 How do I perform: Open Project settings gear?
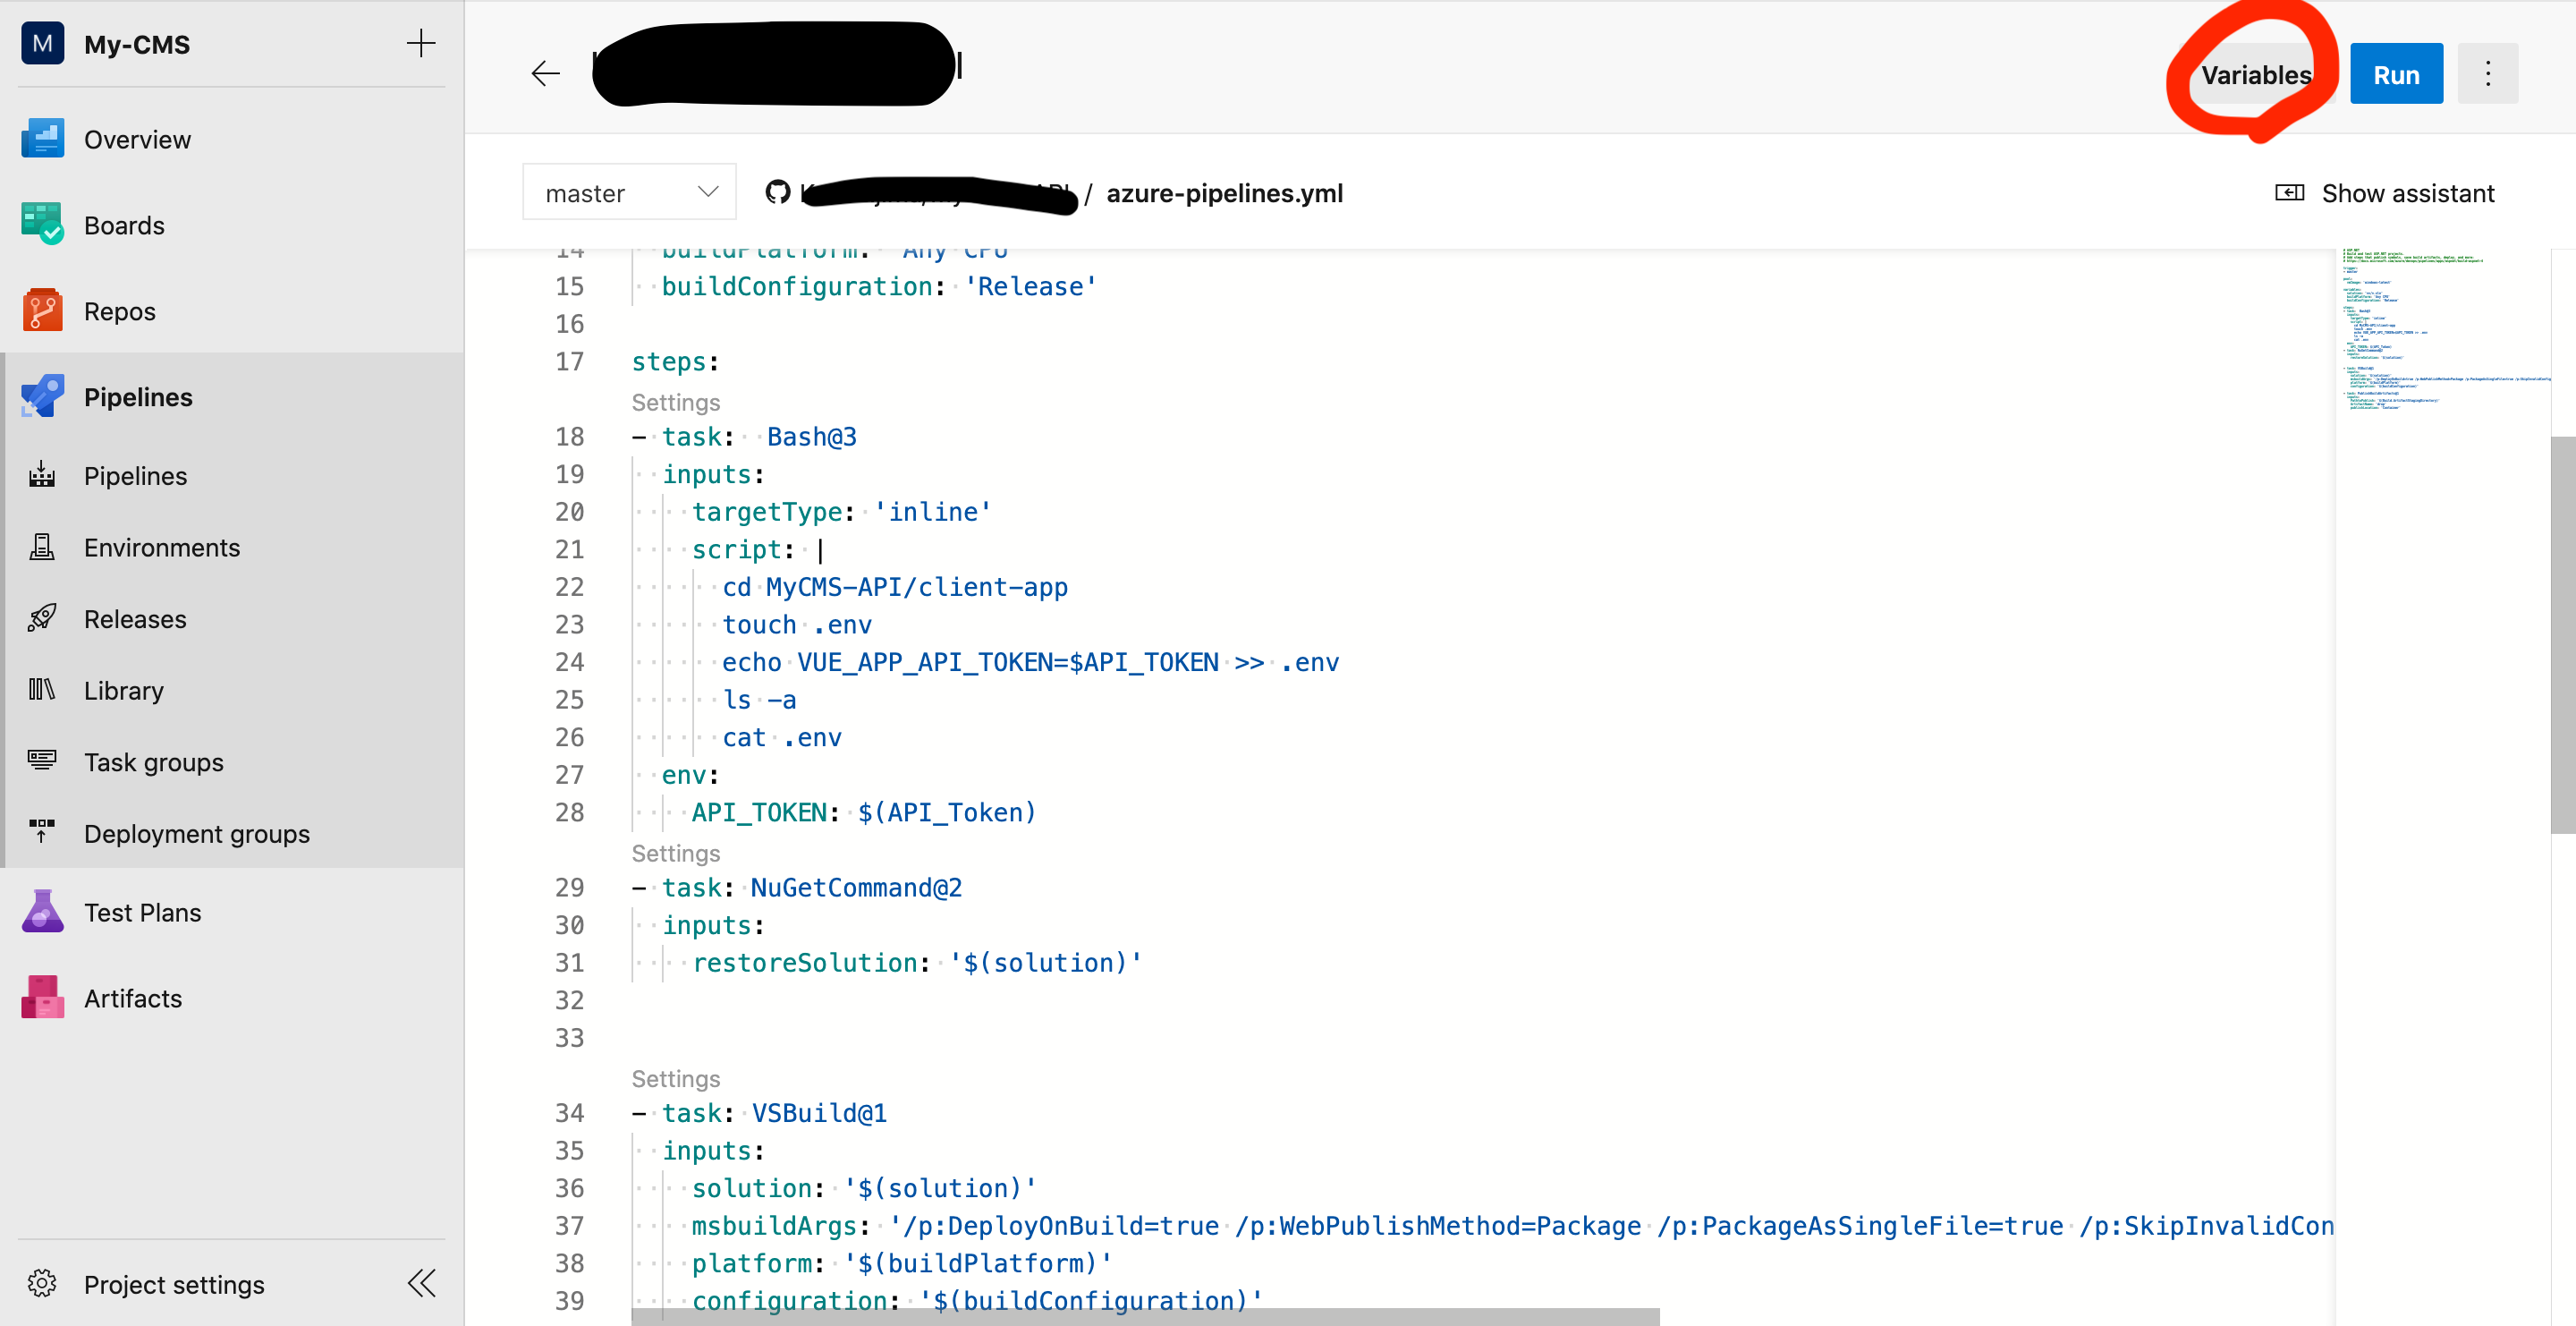point(42,1284)
